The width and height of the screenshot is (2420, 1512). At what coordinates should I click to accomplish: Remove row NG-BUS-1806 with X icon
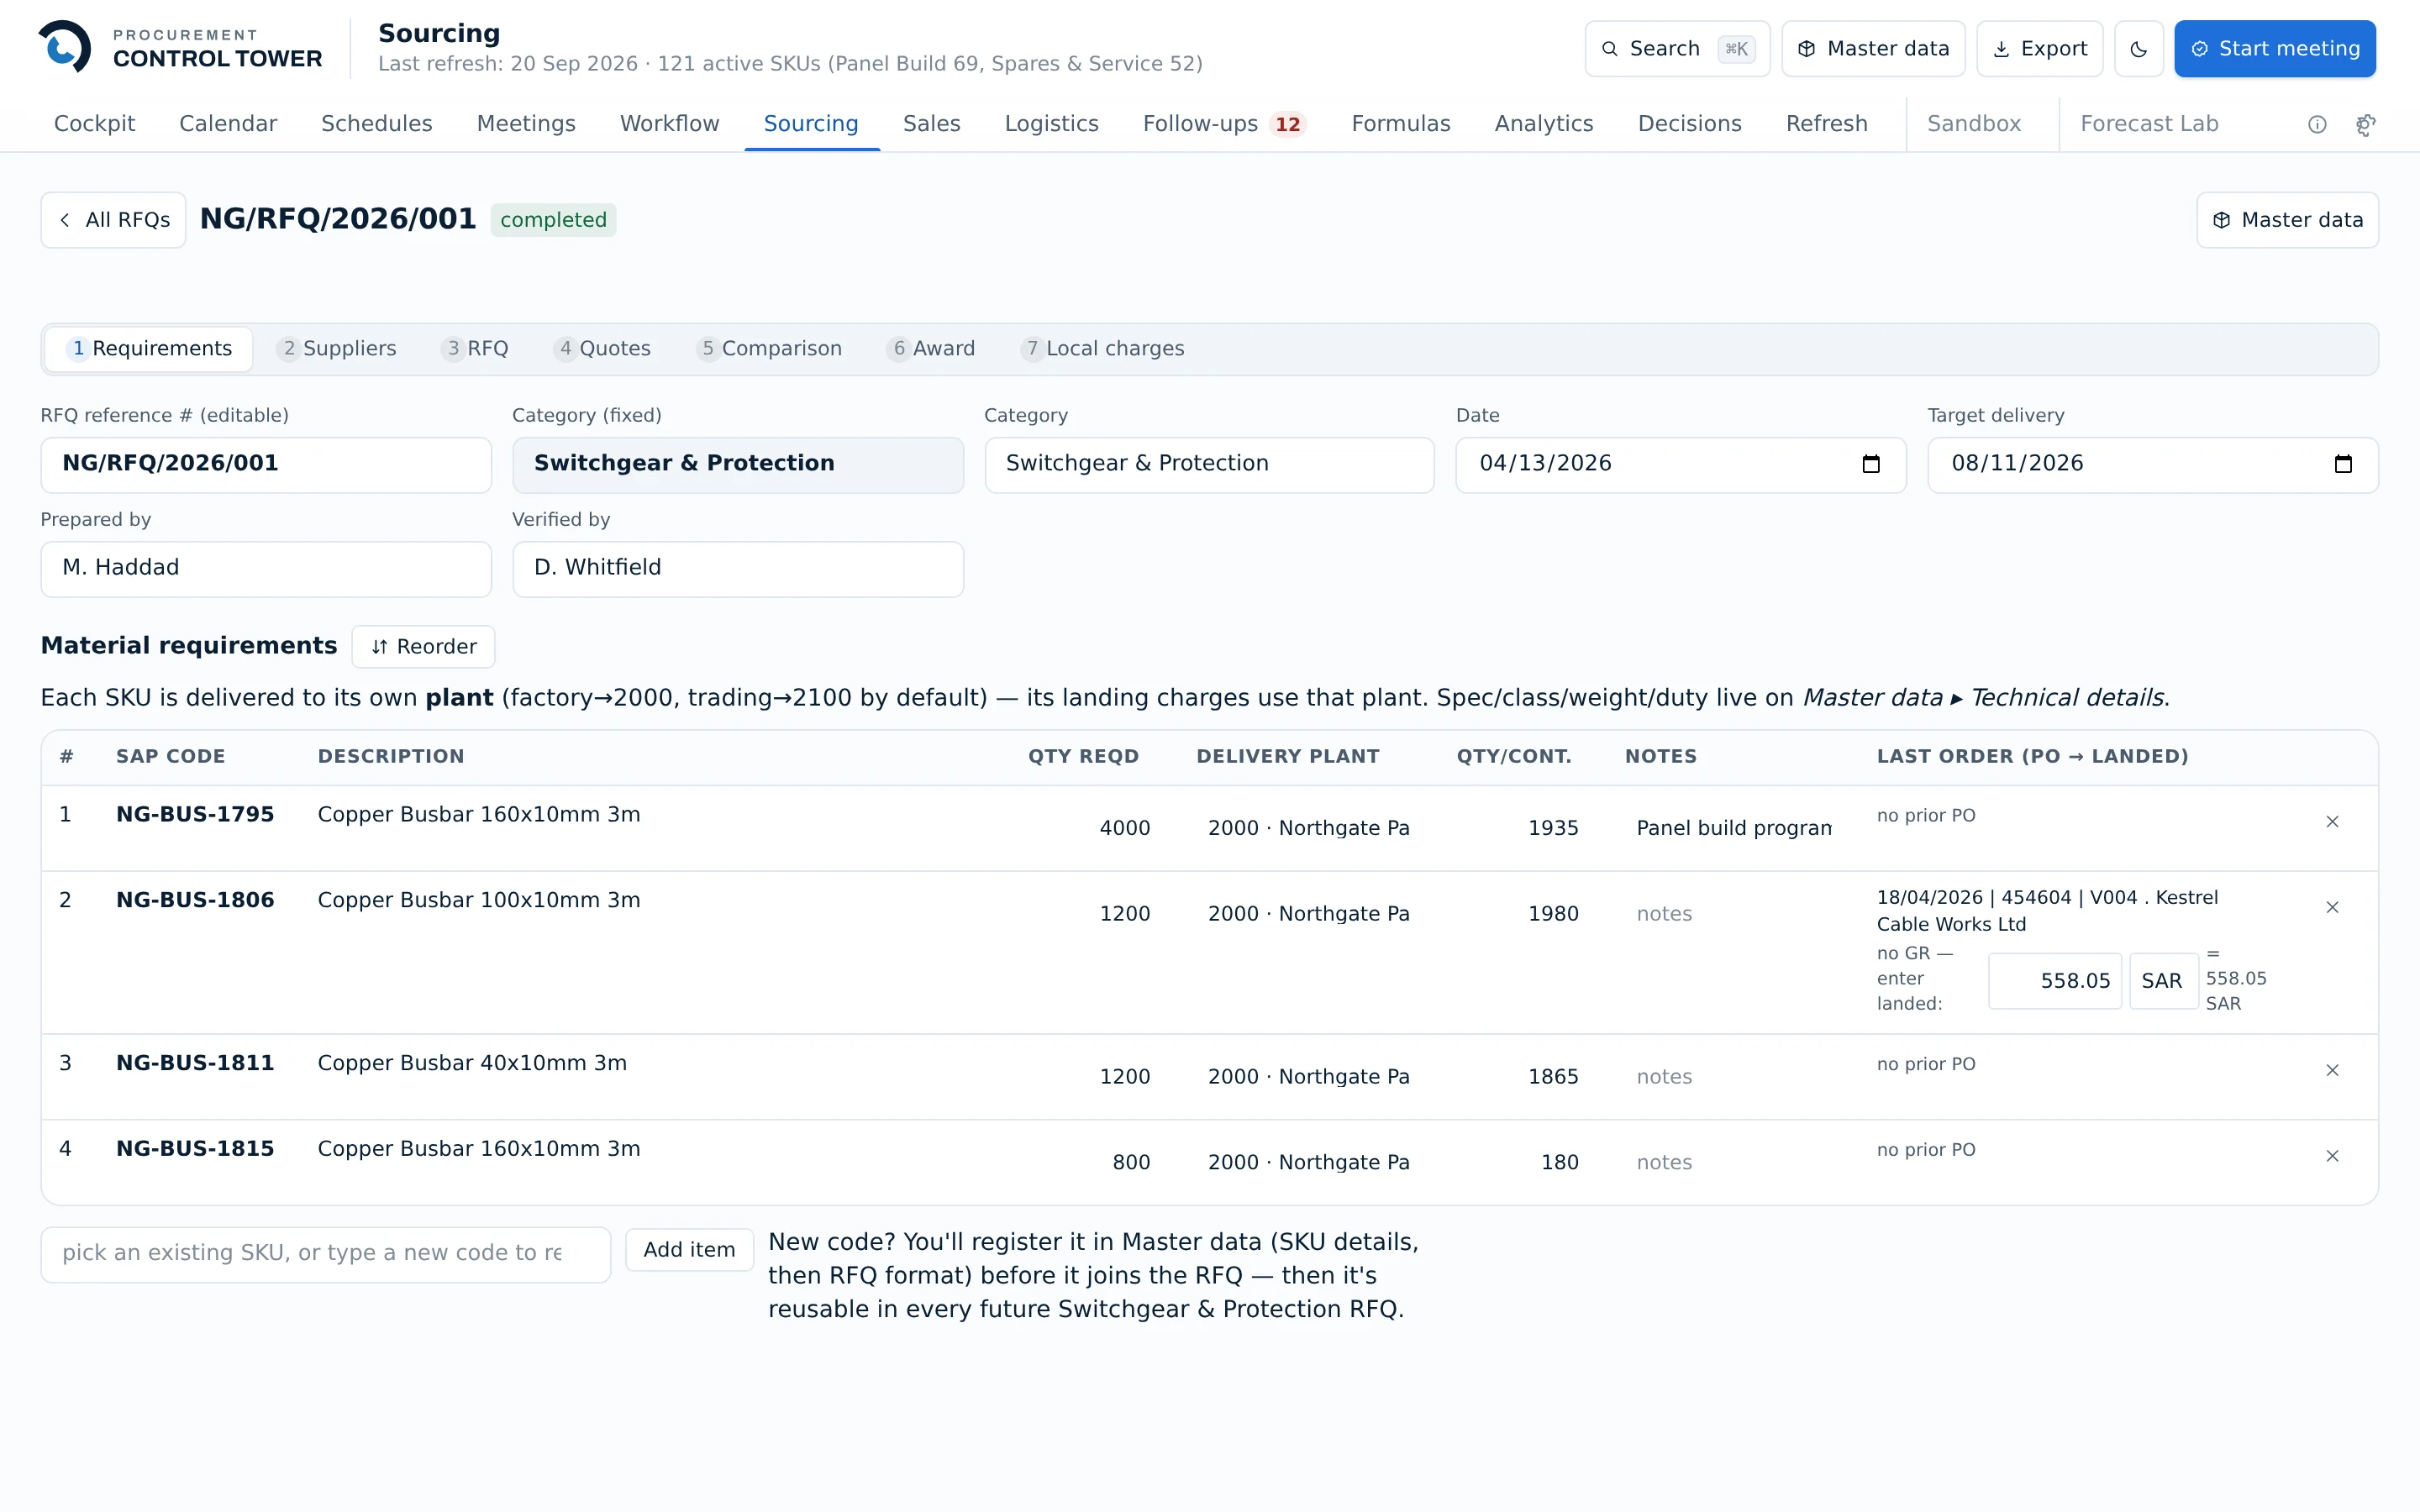click(x=2332, y=908)
